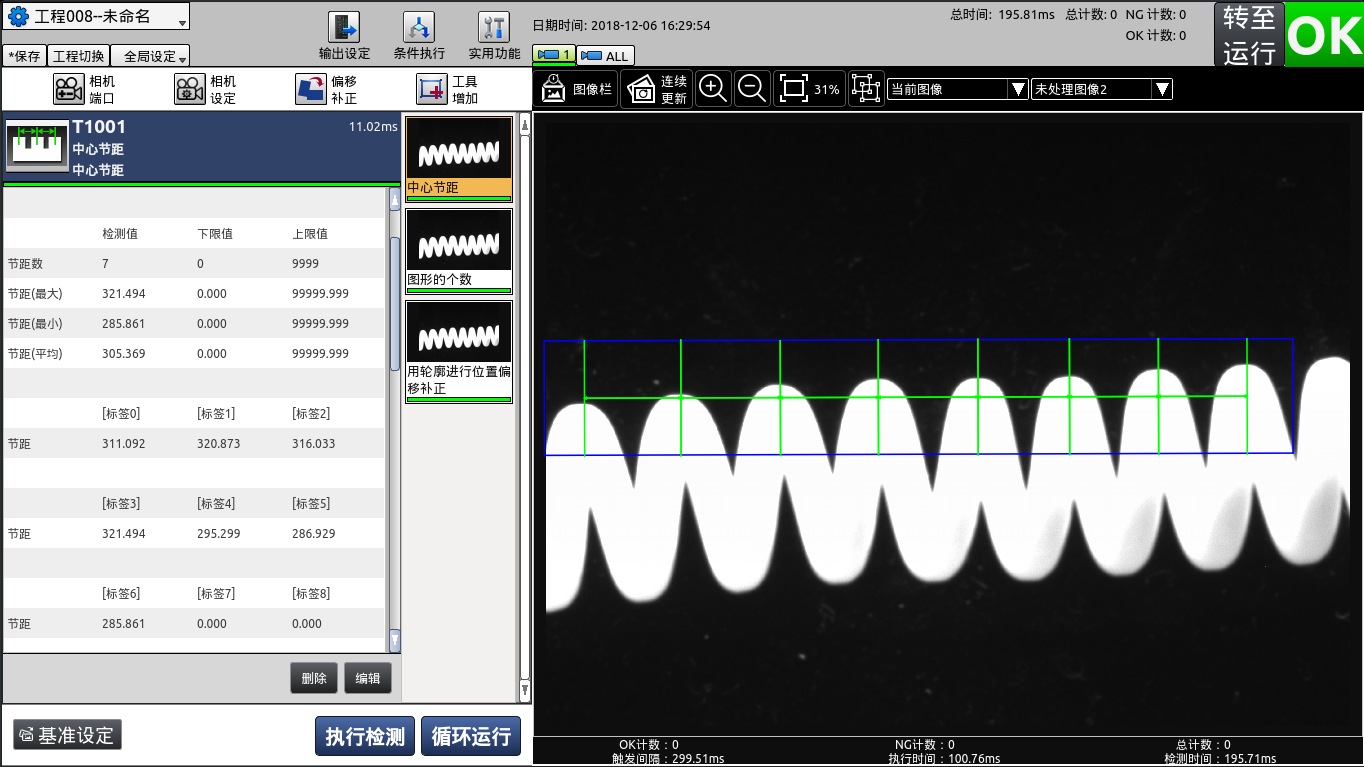Viewport: 1364px width, 767px height.
Task: Click the [标签5] pitch value 286.929
Action: [x=314, y=534]
